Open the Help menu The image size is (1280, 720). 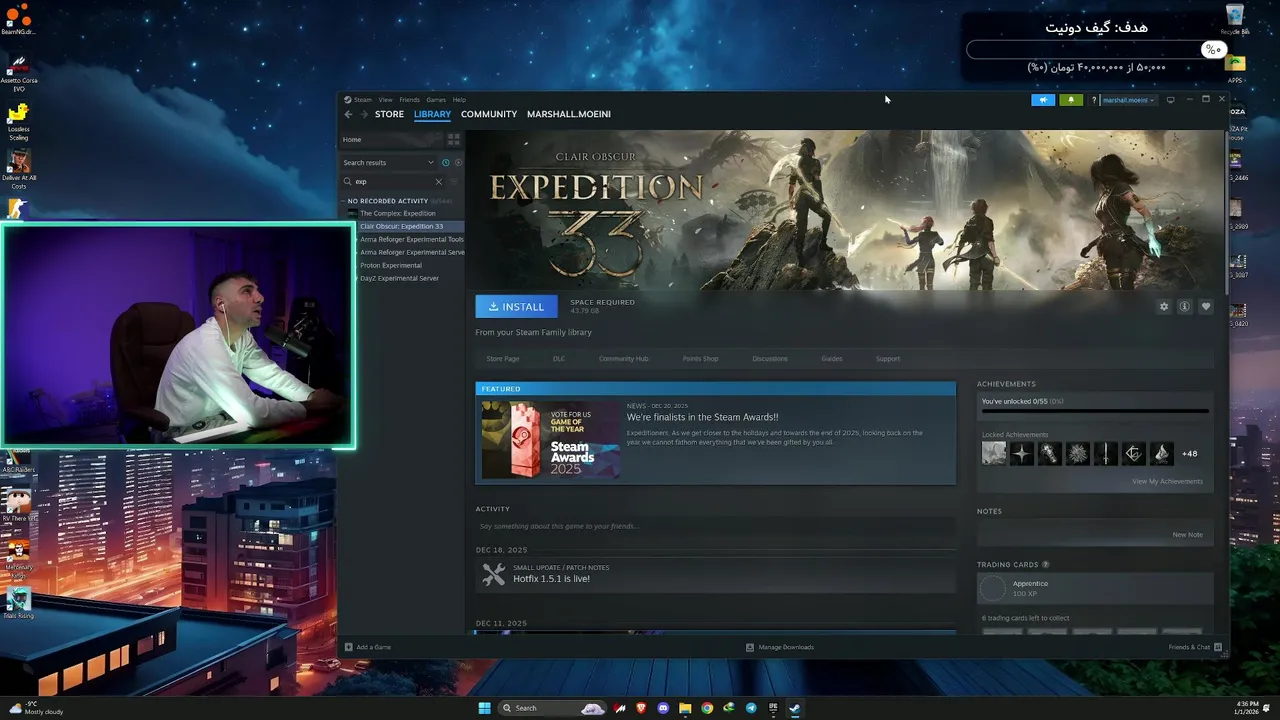(459, 100)
